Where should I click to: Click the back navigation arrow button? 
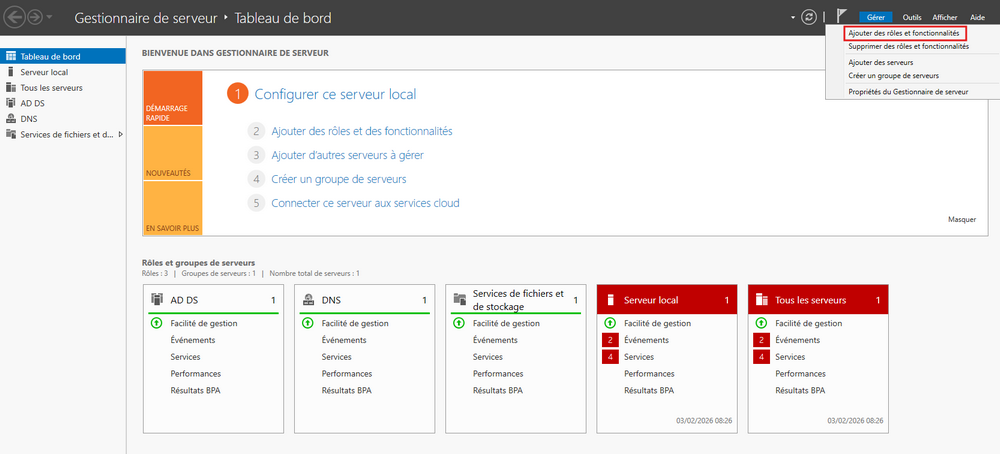[x=16, y=18]
